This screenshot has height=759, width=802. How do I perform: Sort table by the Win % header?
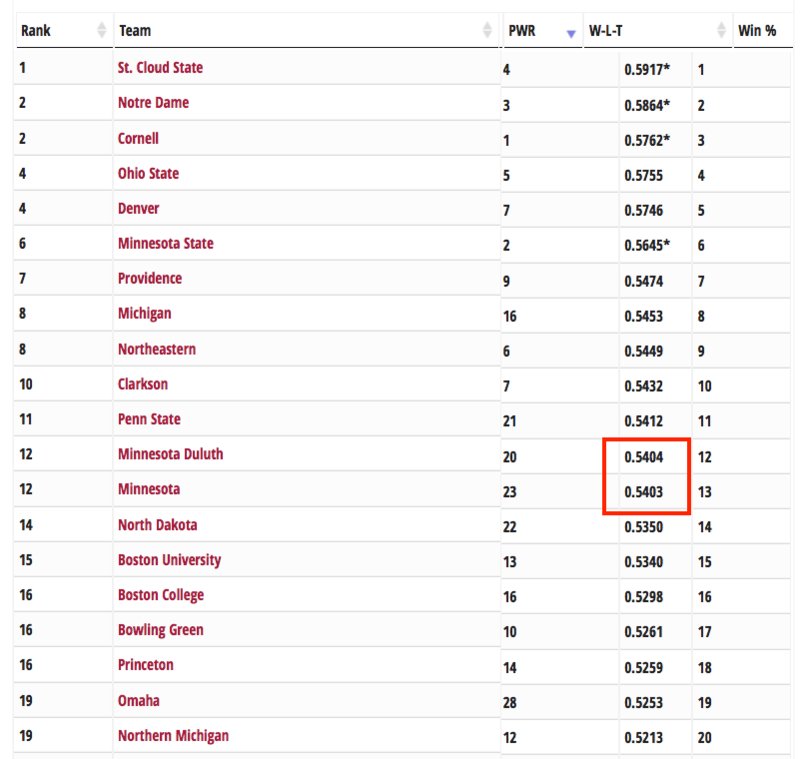[x=757, y=31]
